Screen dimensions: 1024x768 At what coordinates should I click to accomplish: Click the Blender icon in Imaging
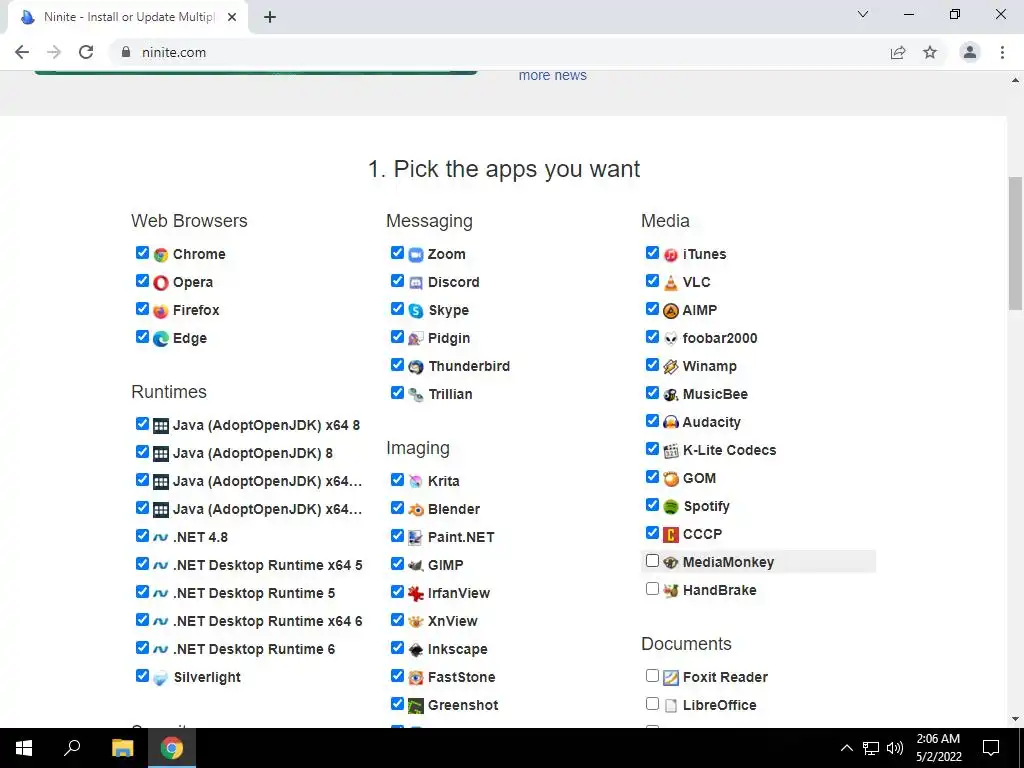pyautogui.click(x=416, y=509)
